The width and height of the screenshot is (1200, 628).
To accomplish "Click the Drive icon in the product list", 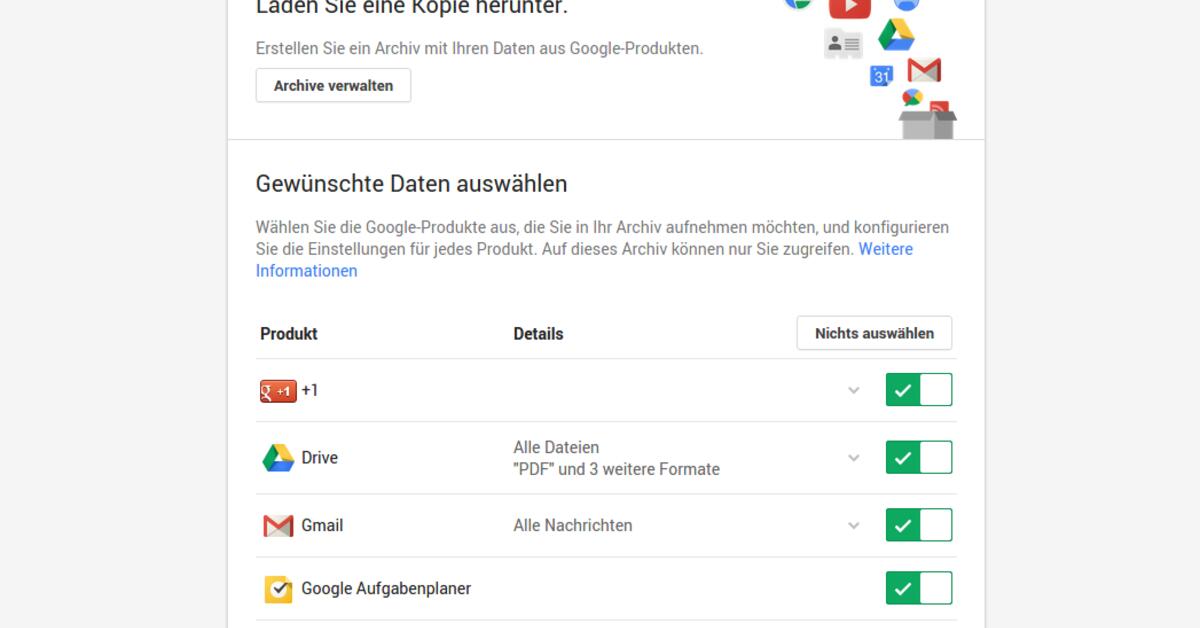I will (x=278, y=458).
